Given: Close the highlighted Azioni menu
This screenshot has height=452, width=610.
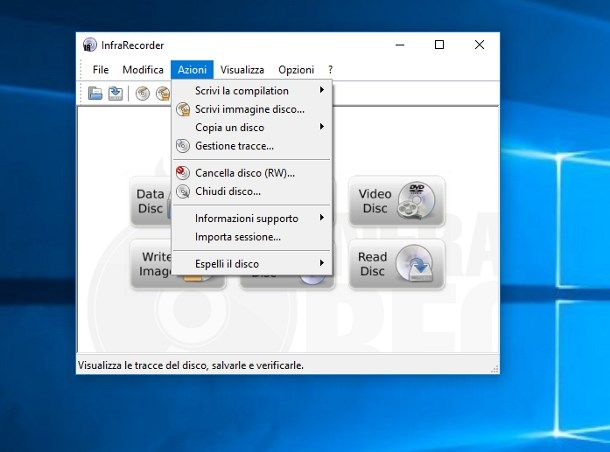Looking at the screenshot, I should [192, 70].
